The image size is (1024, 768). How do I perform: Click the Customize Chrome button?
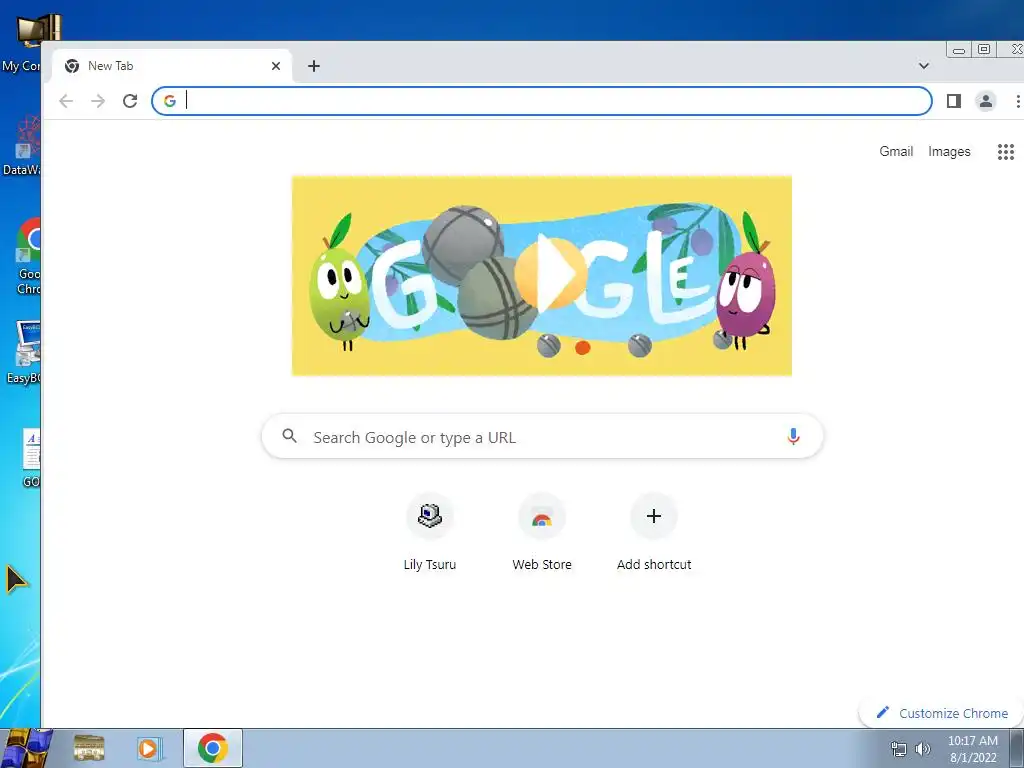(x=942, y=713)
